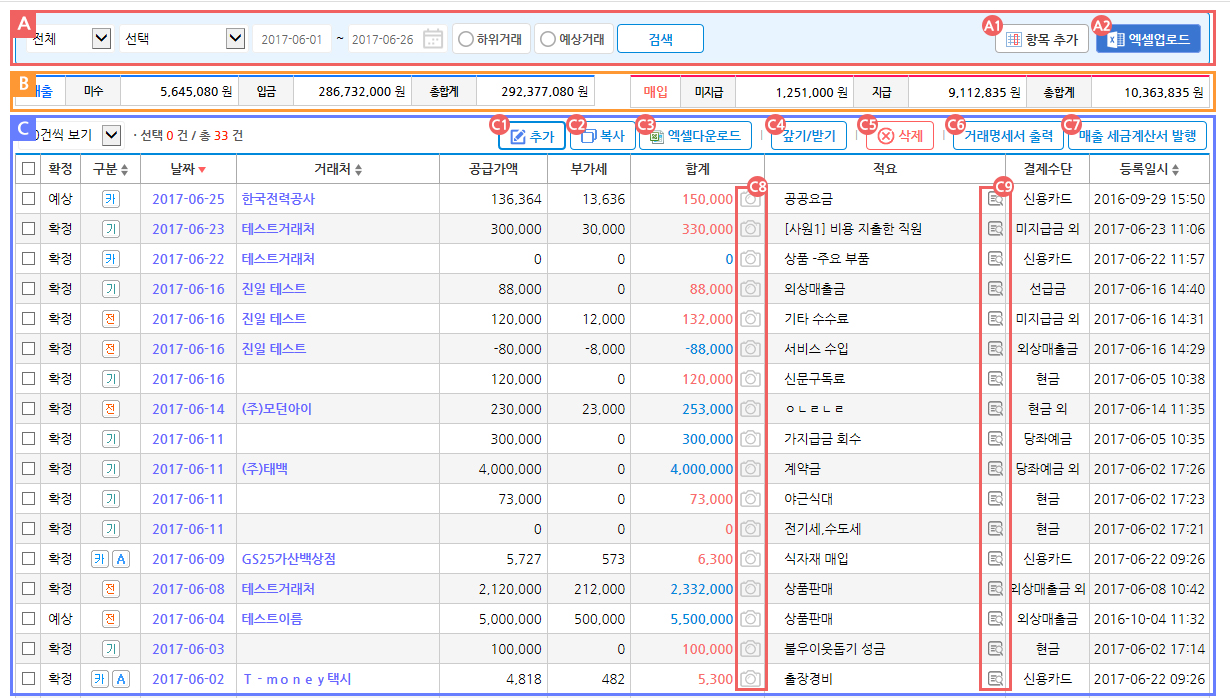Click the registration time 2016-09-29 15:50

click(1149, 199)
